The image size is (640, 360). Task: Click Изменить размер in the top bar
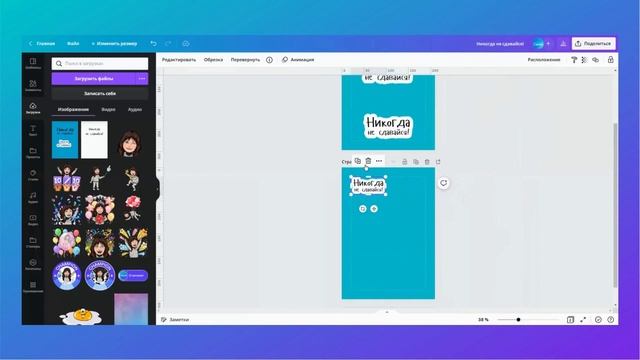point(114,43)
